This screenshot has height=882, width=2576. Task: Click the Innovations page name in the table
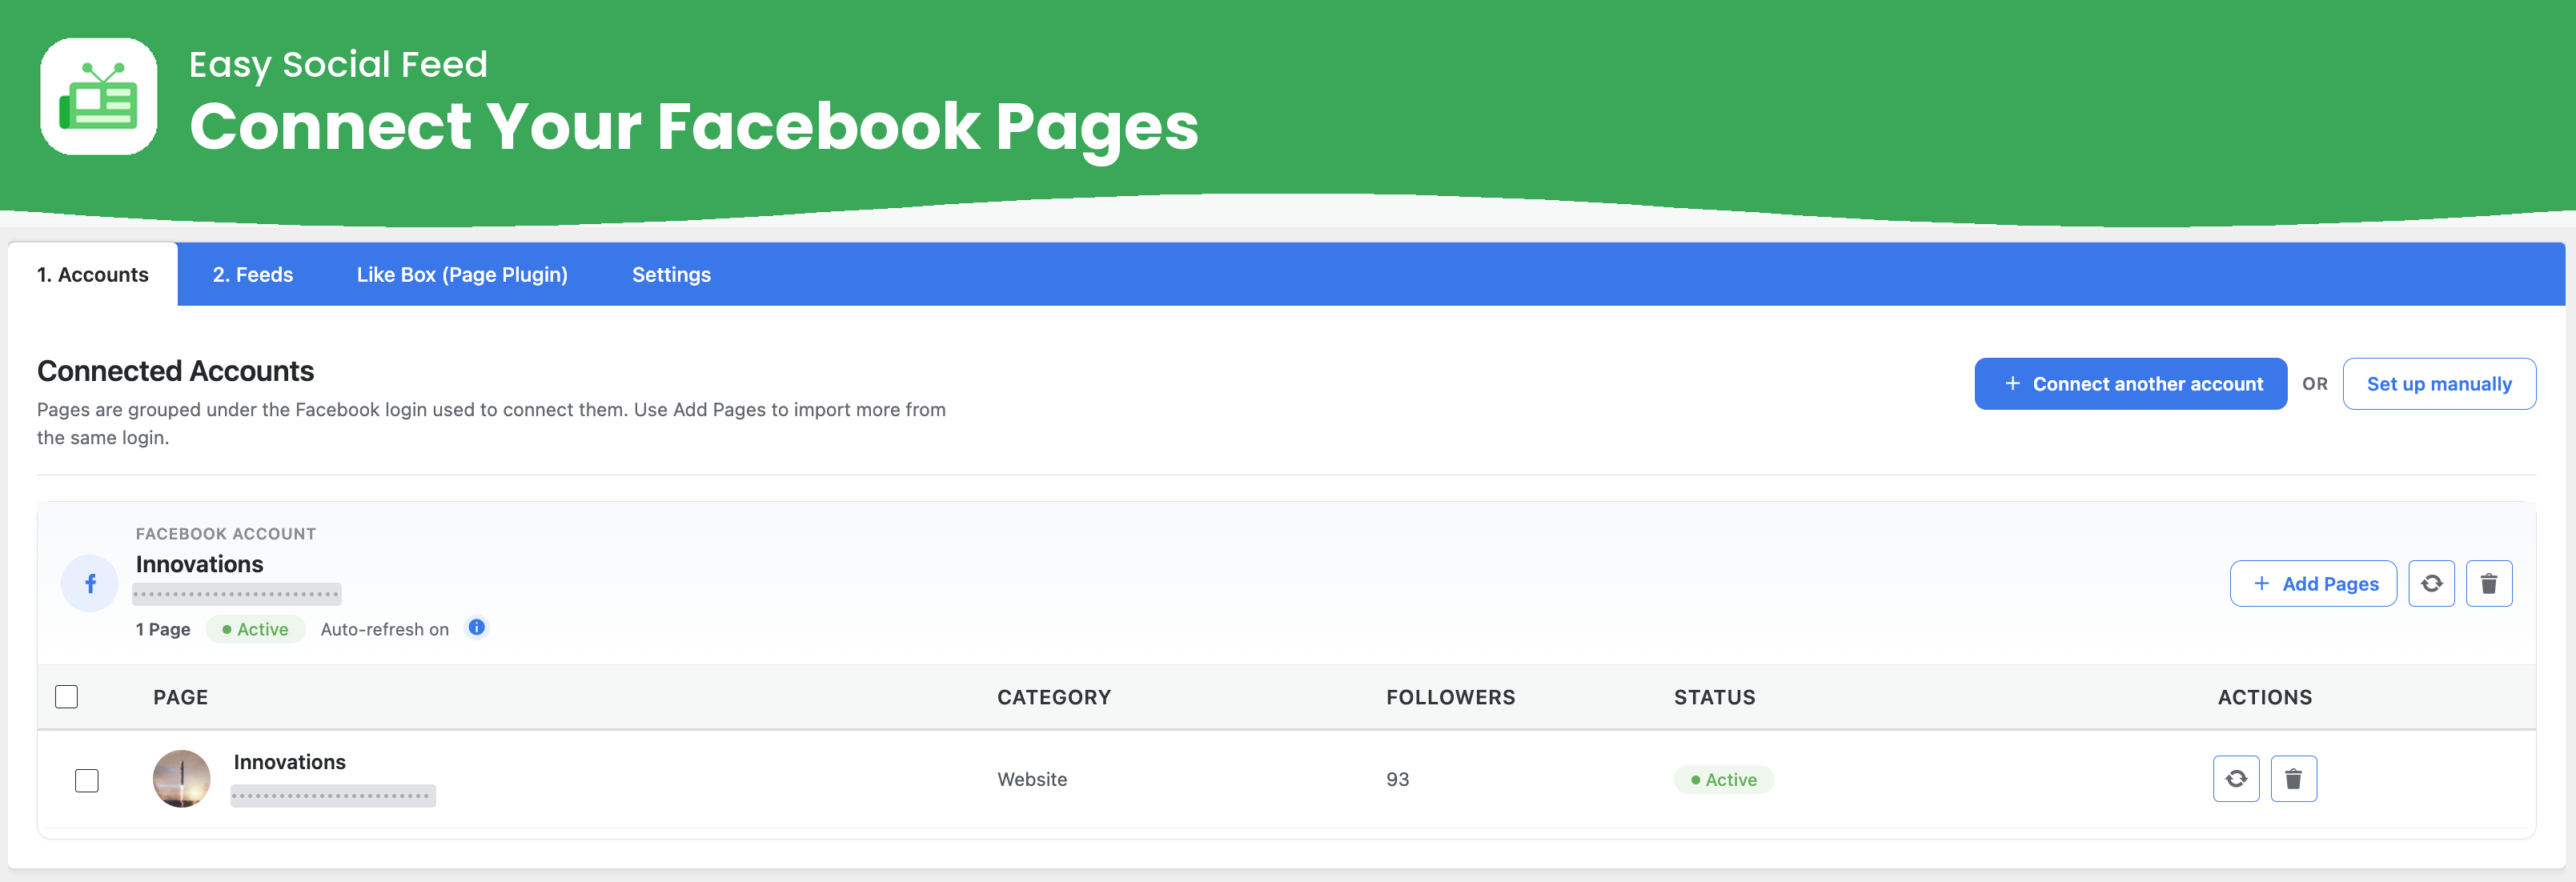(289, 761)
